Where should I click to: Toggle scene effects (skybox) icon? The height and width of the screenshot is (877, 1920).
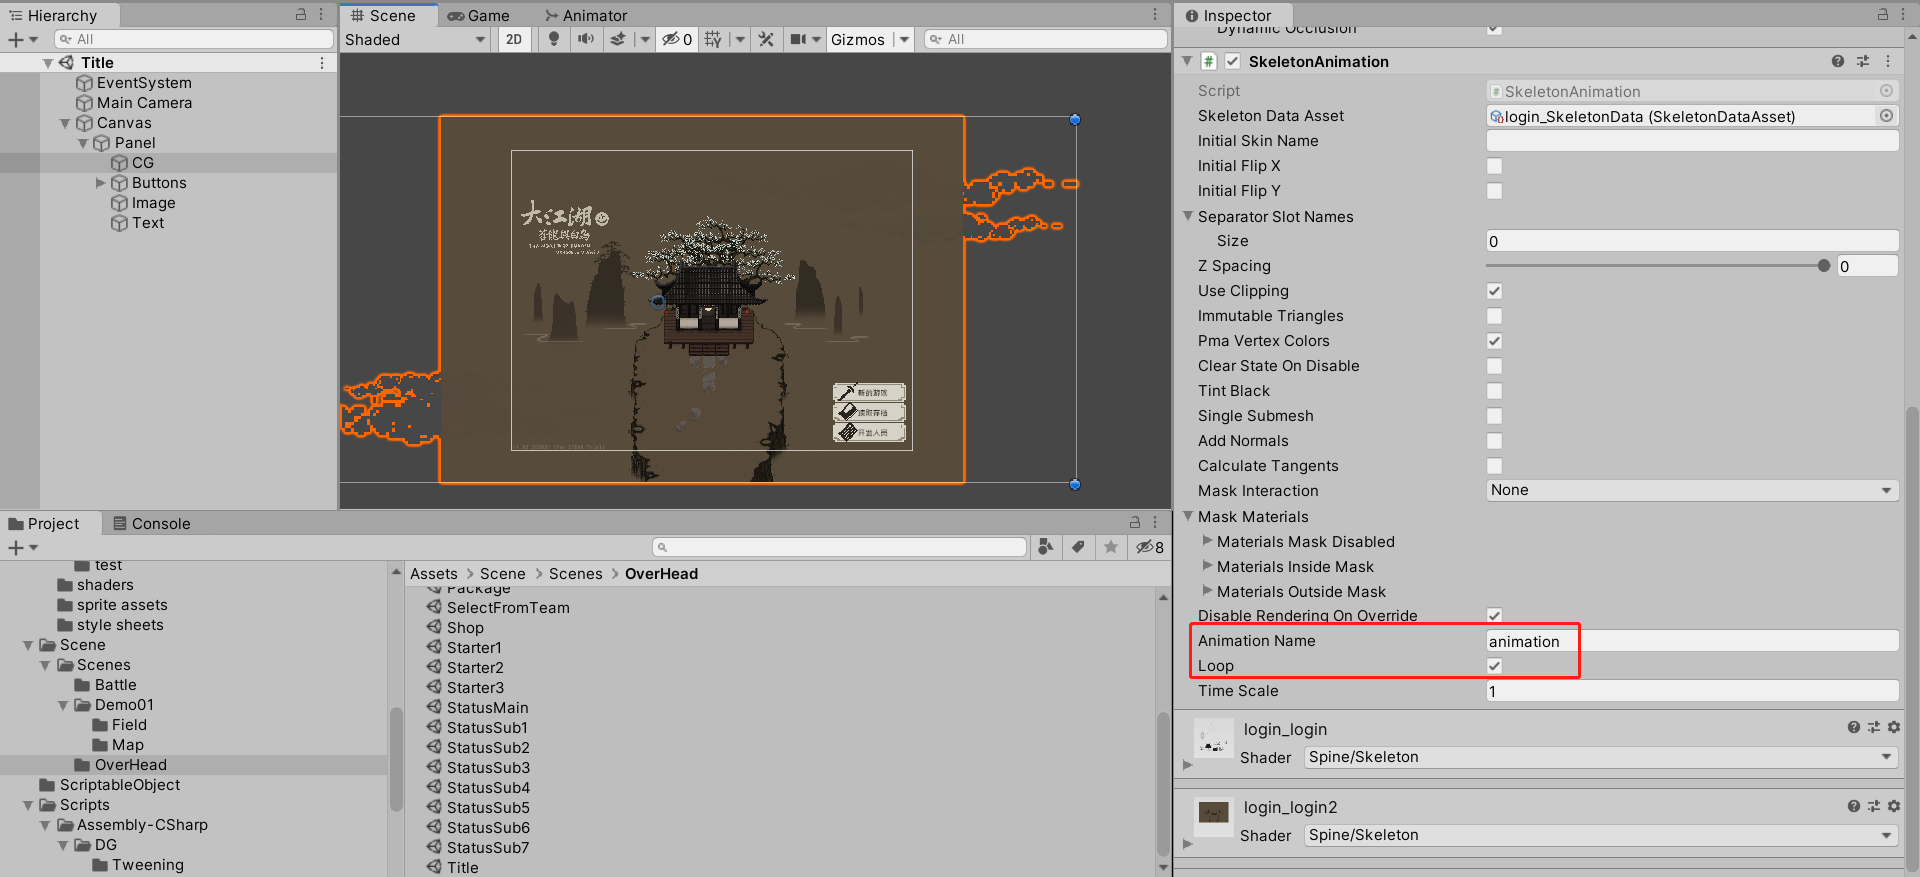(618, 39)
